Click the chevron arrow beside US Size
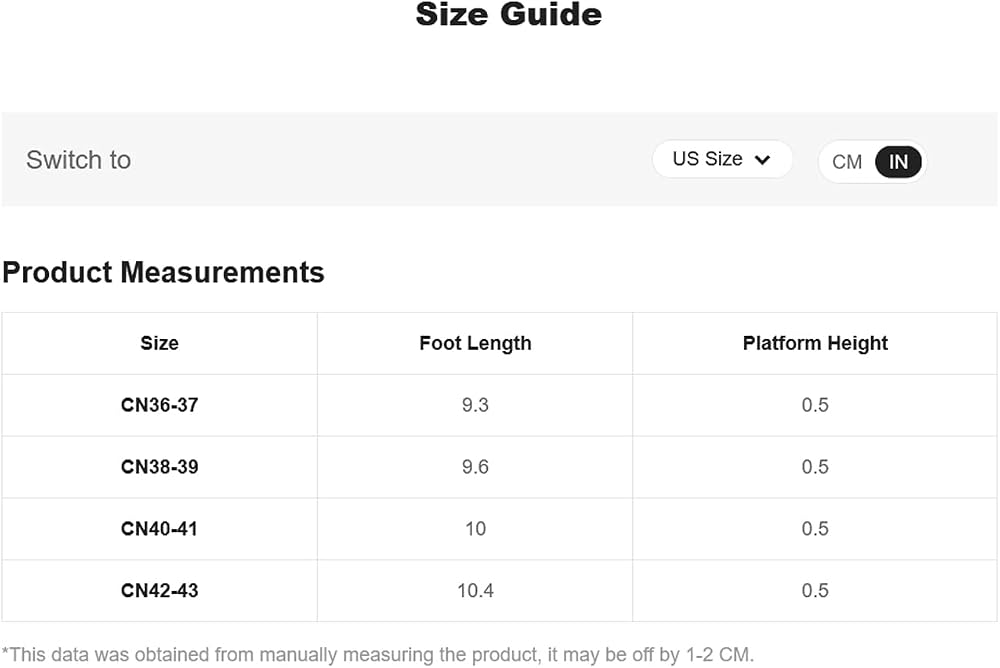The width and height of the screenshot is (1000, 668). 762,160
